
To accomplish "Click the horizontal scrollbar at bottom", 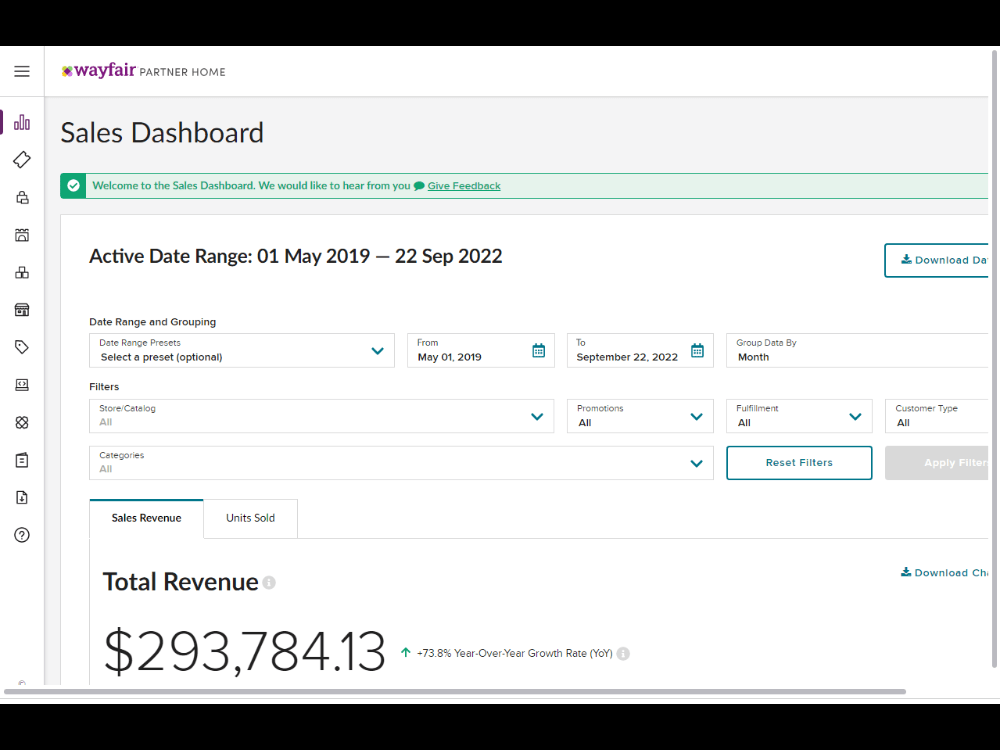I will [455, 691].
